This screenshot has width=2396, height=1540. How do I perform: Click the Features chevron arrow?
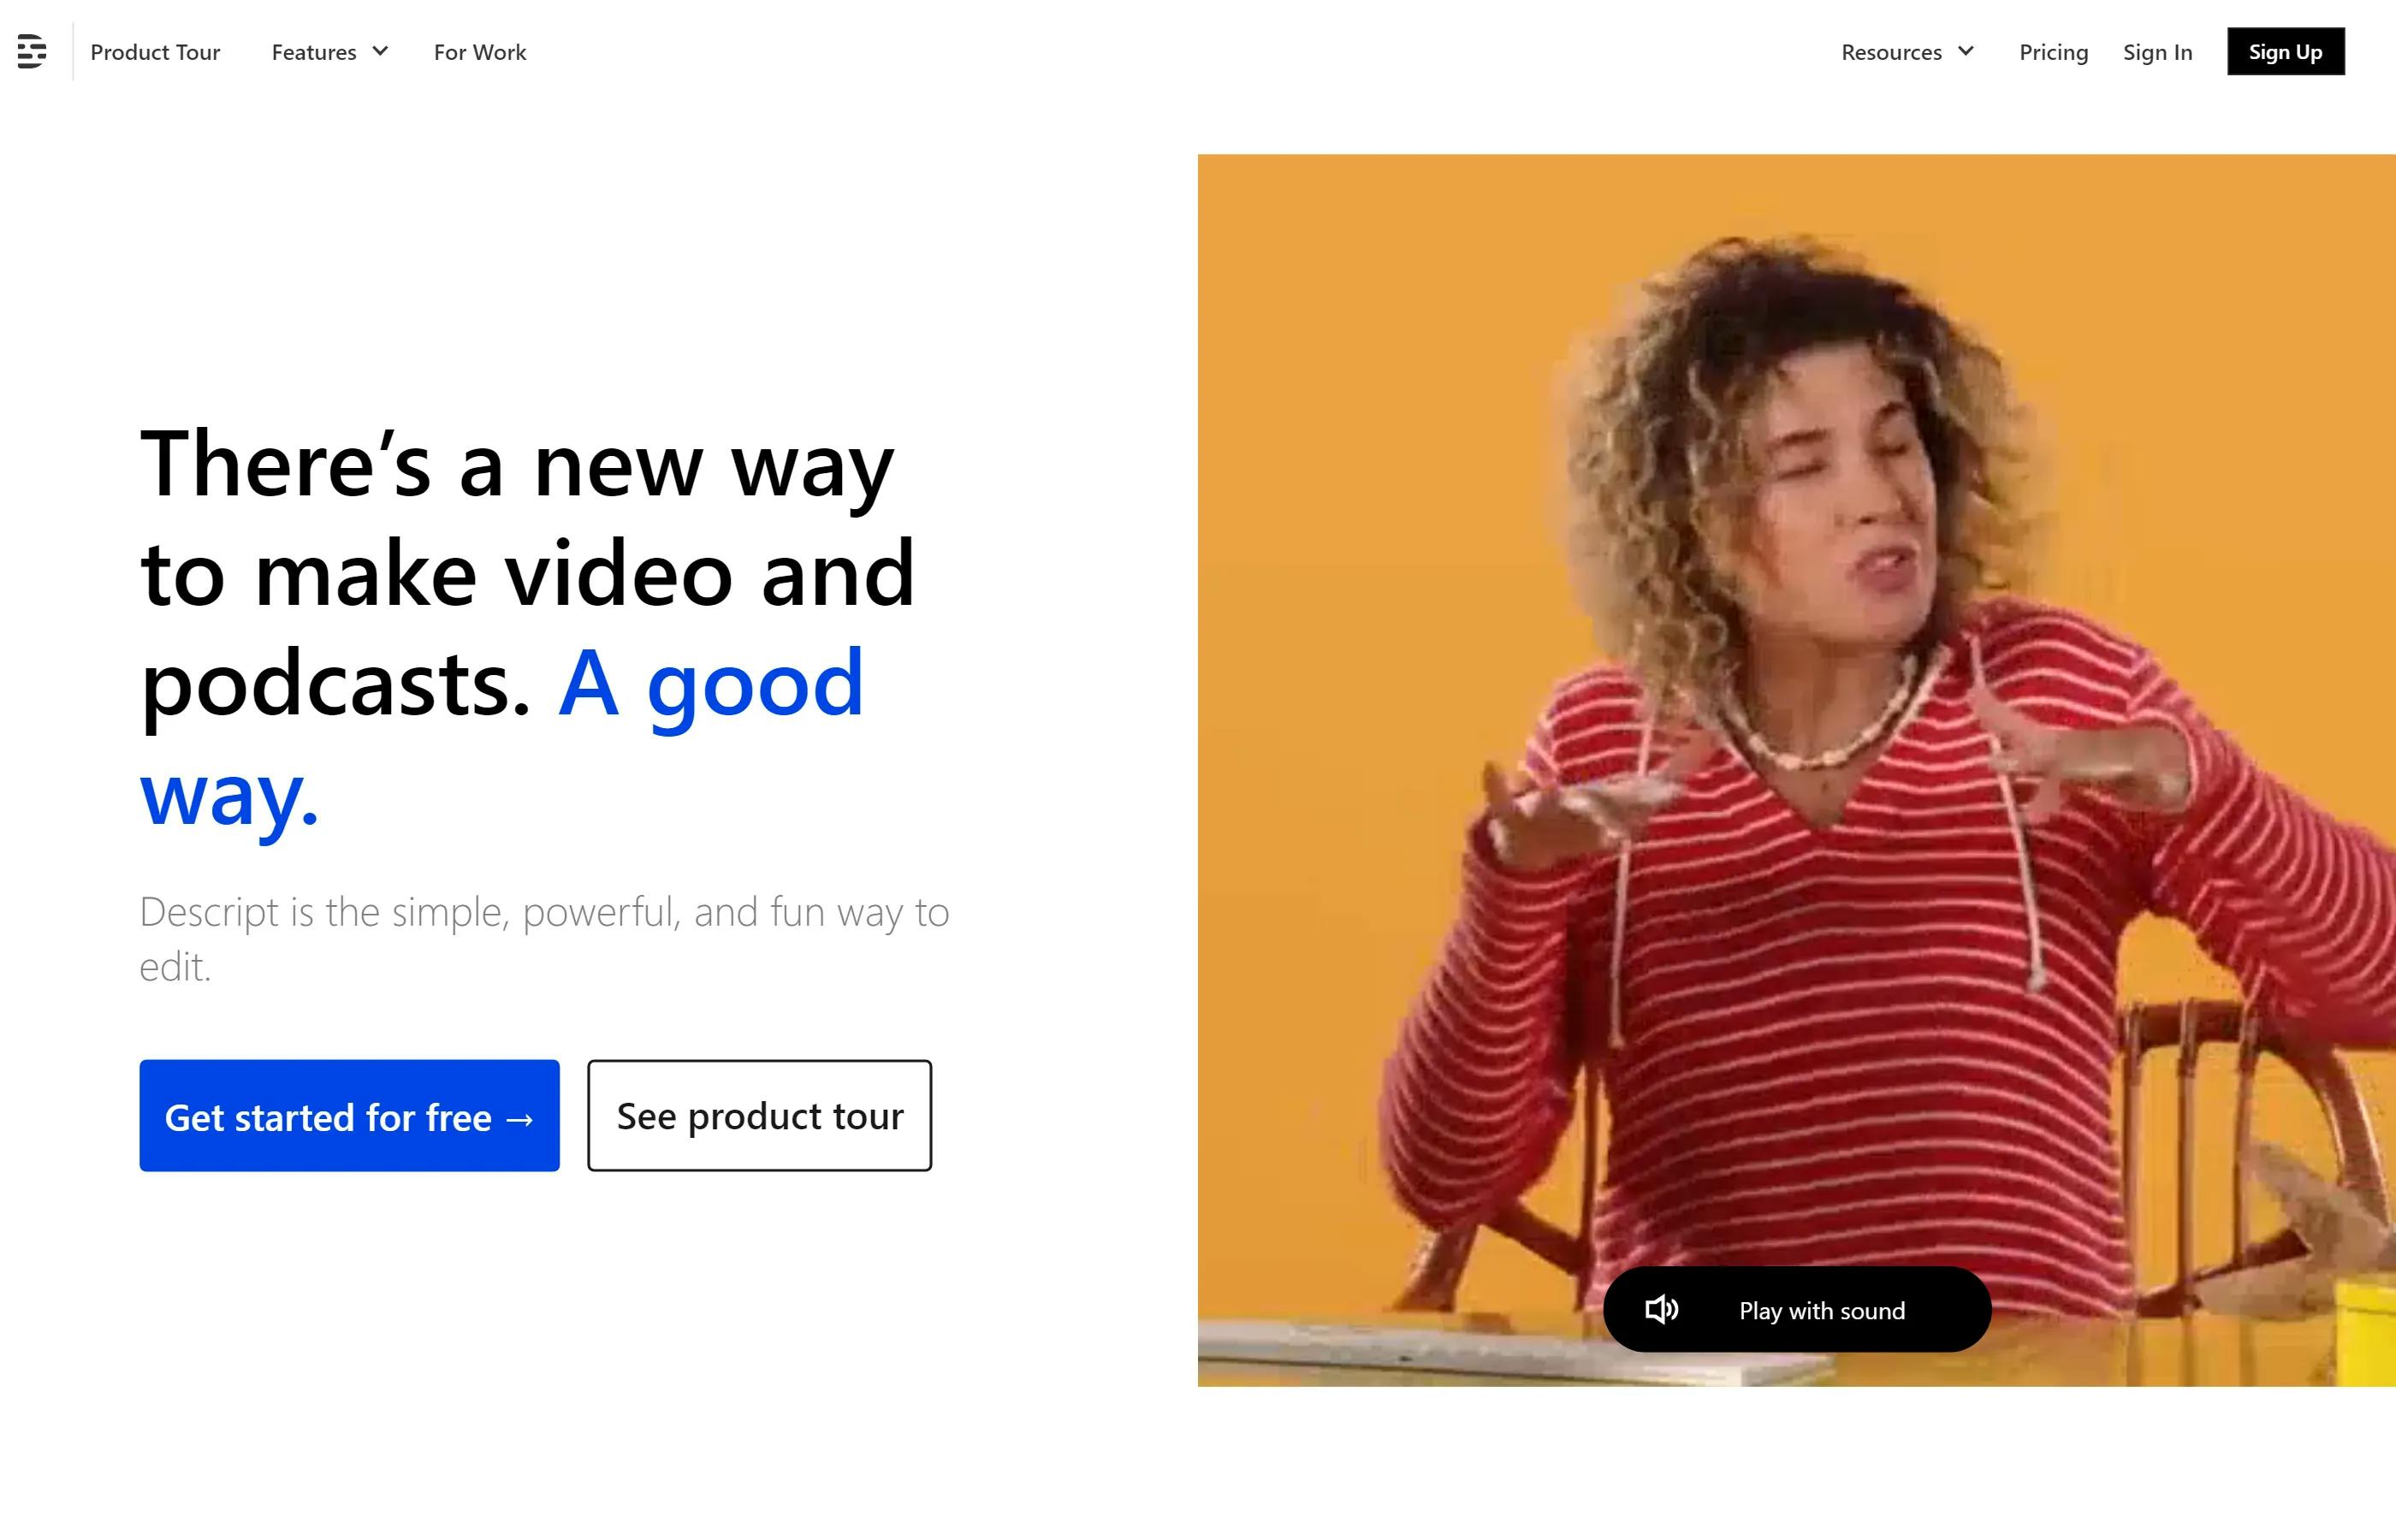[x=380, y=51]
